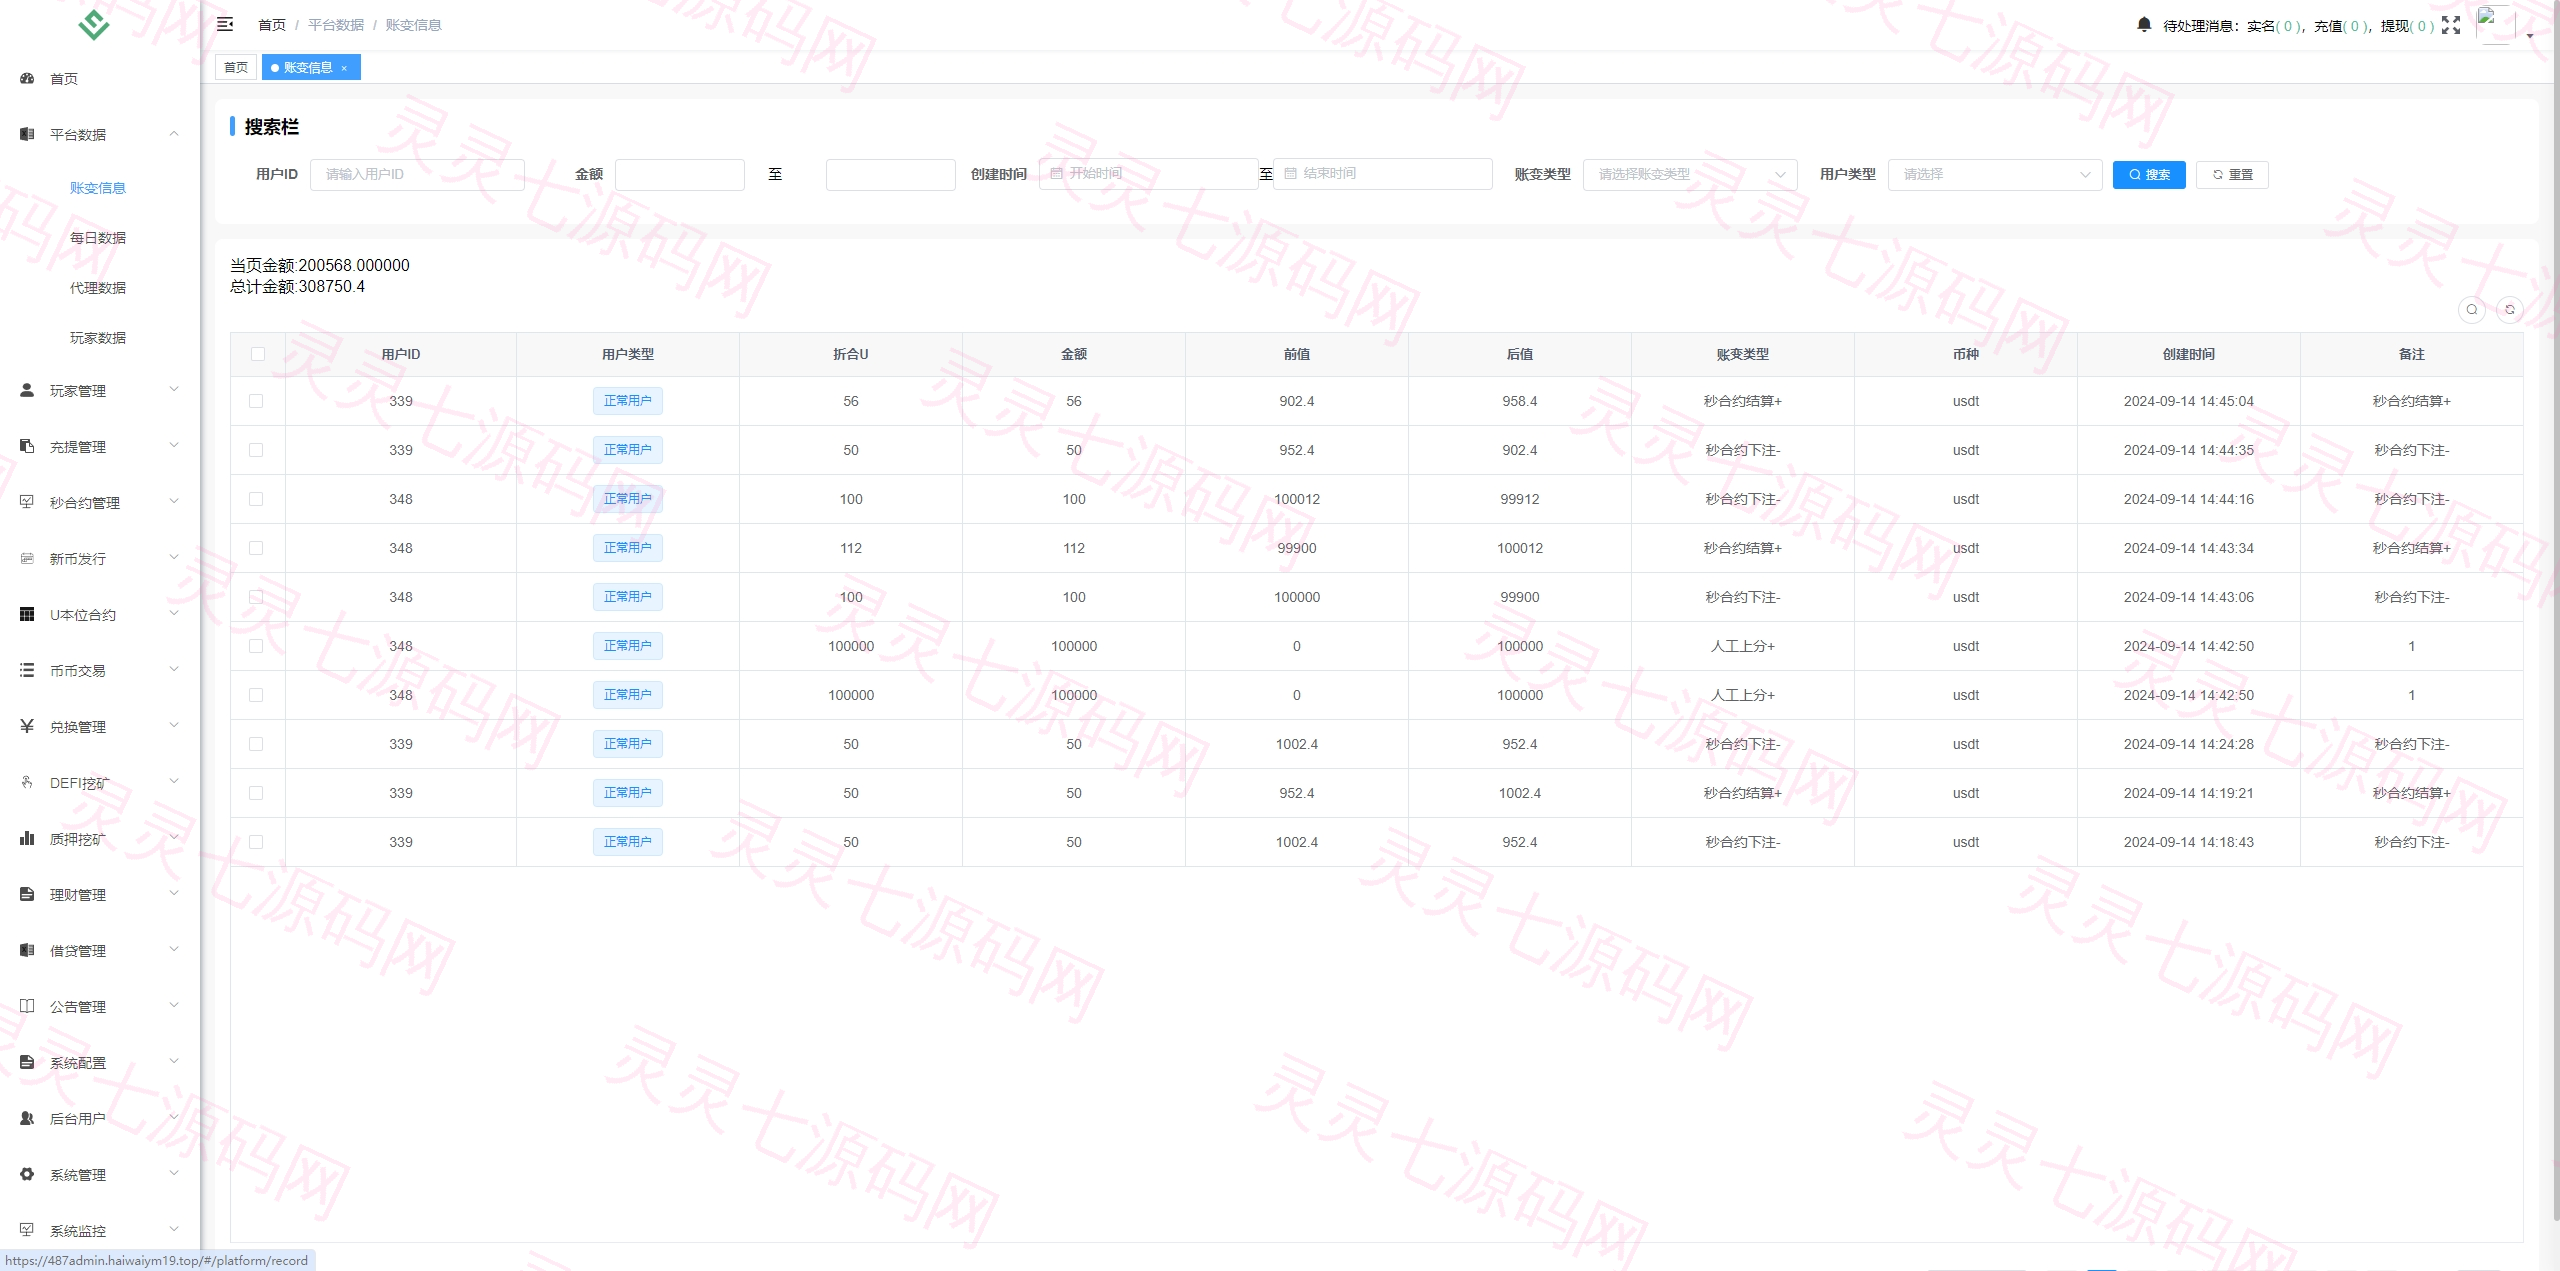Expand the 系统配置 menu chevron
The image size is (2560, 1271).
[174, 1062]
